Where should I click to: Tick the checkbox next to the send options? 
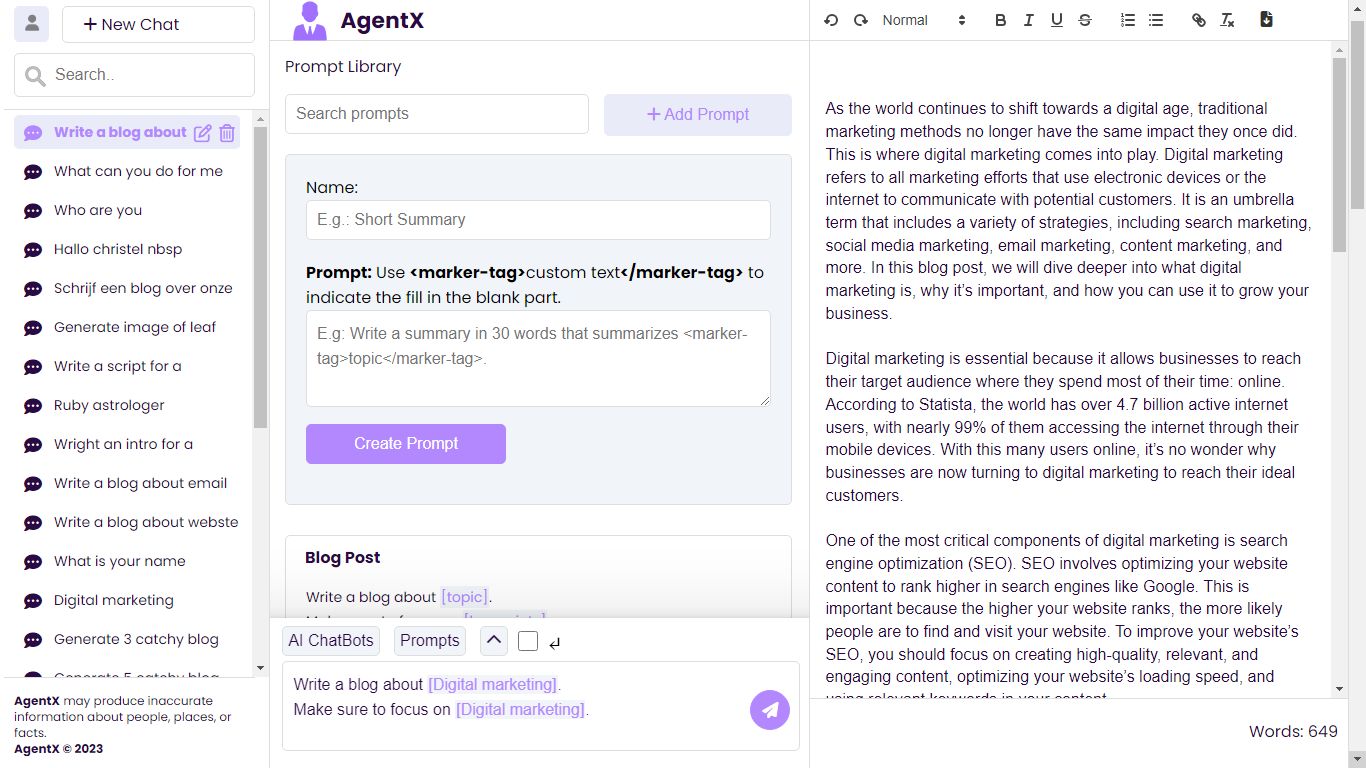click(528, 641)
